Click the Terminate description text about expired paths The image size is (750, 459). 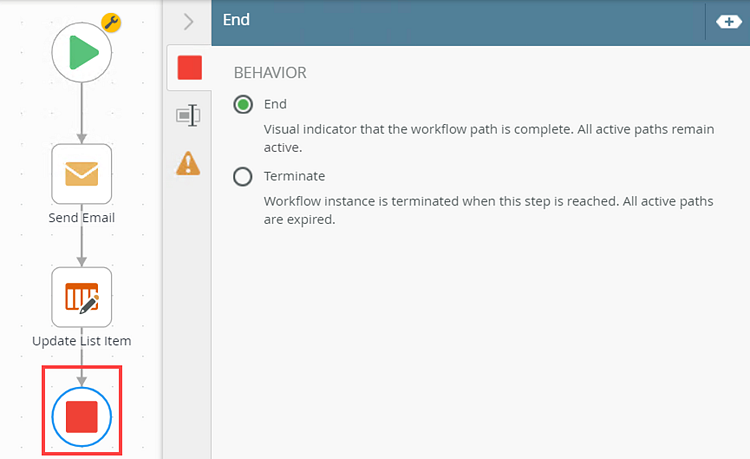(488, 210)
